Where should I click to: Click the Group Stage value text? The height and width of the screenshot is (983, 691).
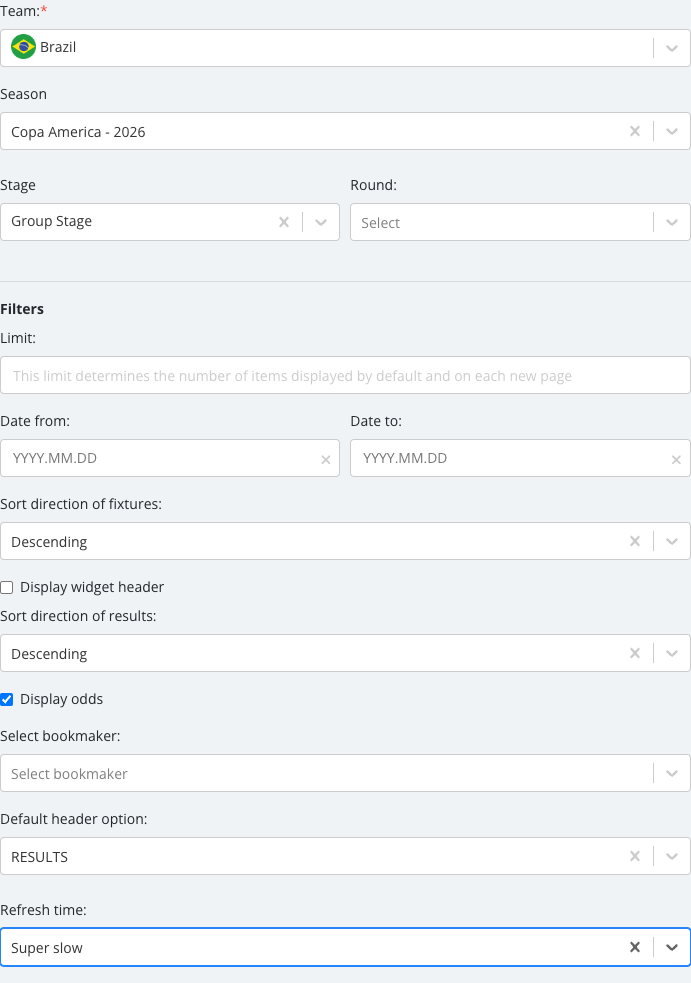point(51,221)
